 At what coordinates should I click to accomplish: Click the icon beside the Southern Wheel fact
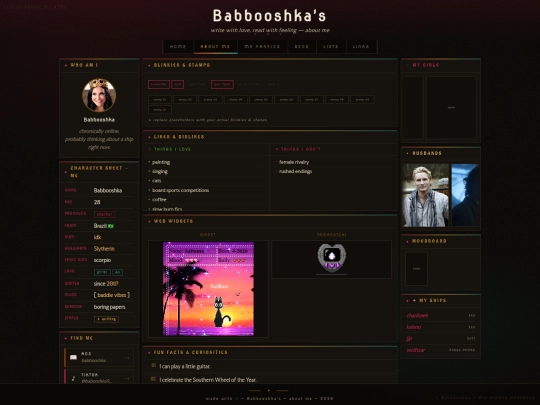click(154, 379)
